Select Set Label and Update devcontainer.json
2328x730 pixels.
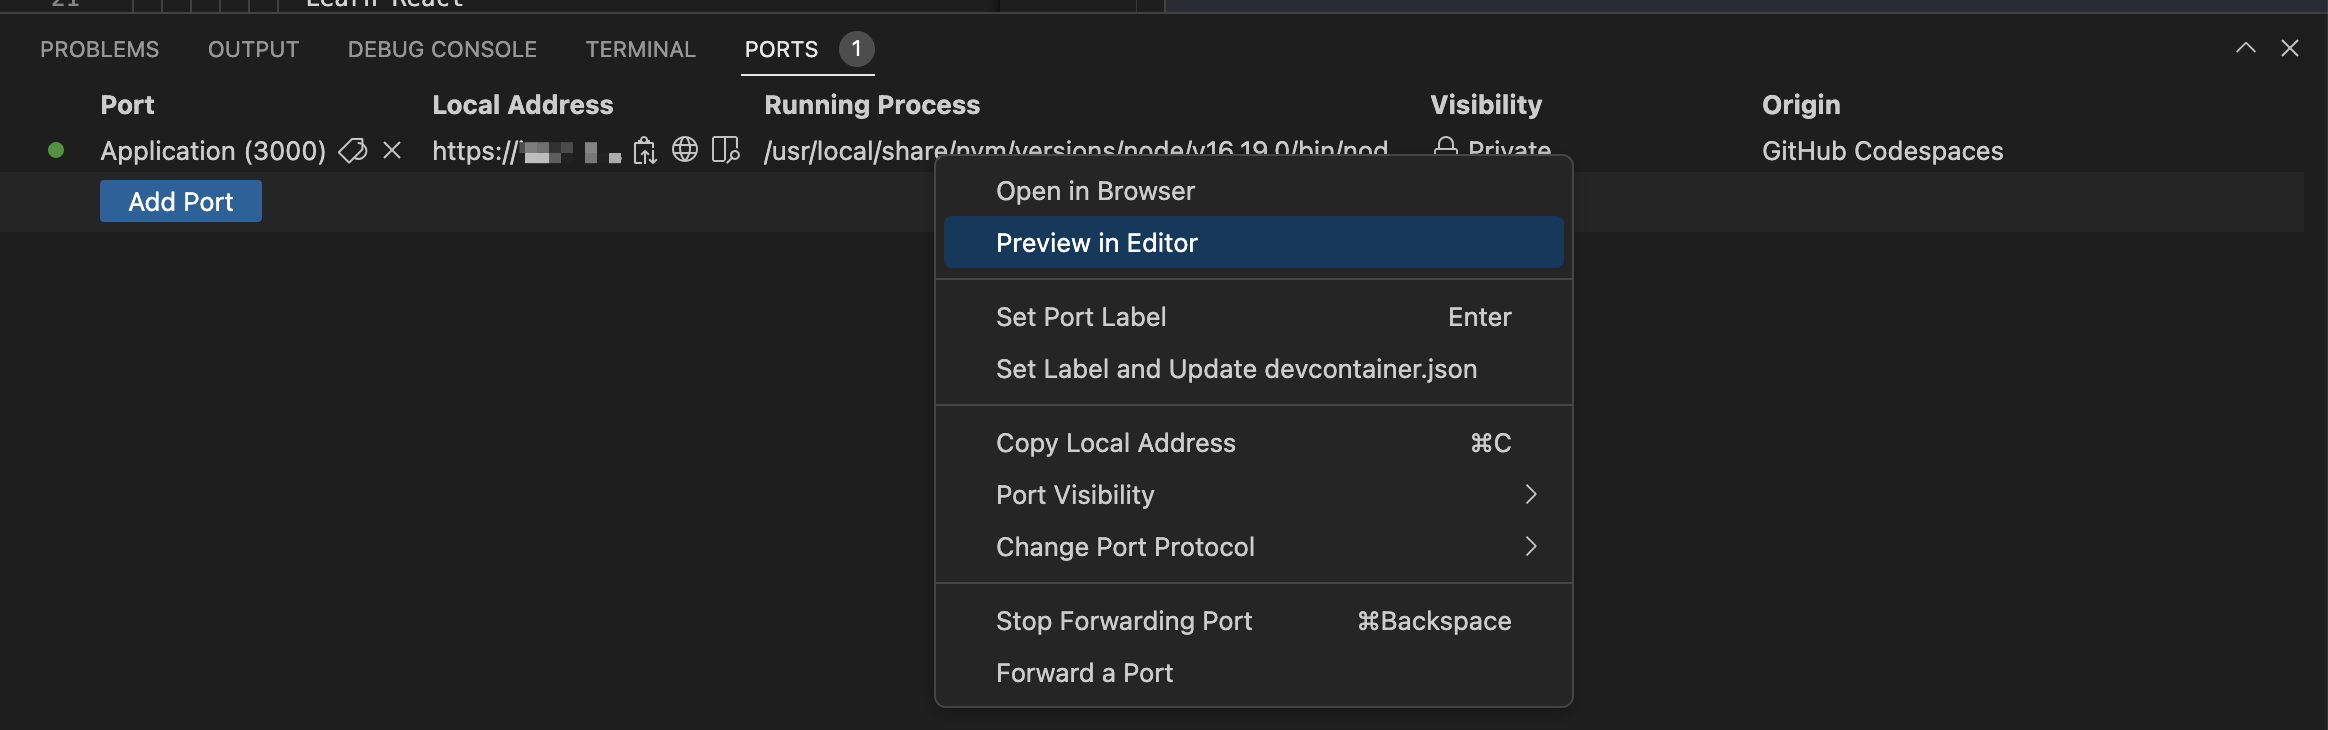[x=1253, y=369]
